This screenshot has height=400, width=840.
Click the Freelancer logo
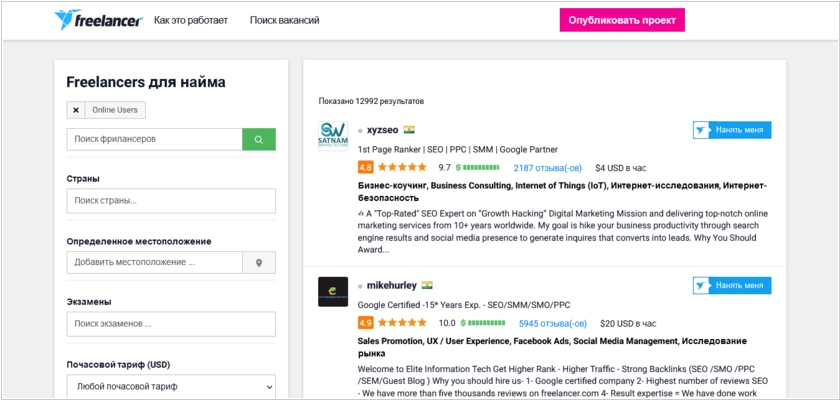99,20
